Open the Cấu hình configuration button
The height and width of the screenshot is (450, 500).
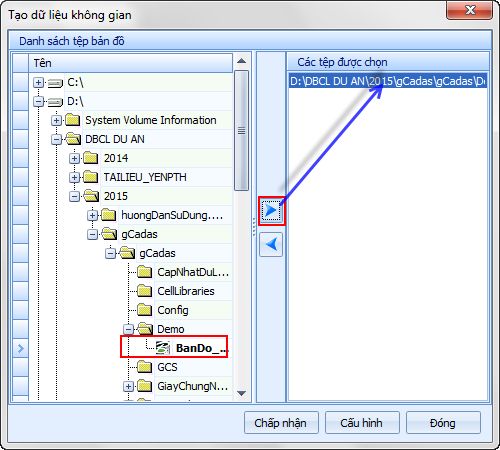tap(362, 423)
